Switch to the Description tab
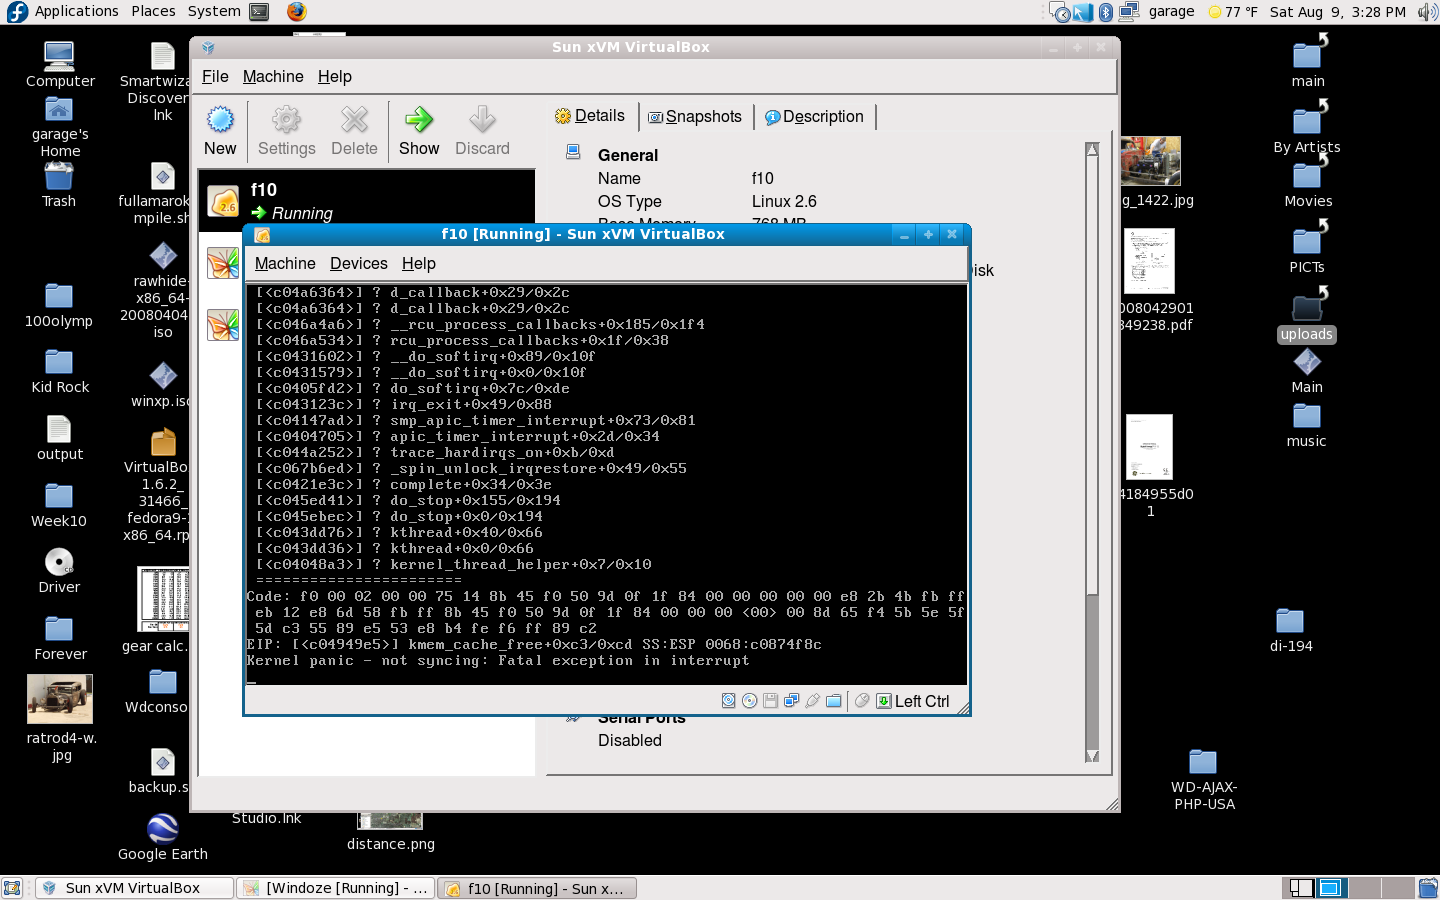1440x900 pixels. [814, 117]
